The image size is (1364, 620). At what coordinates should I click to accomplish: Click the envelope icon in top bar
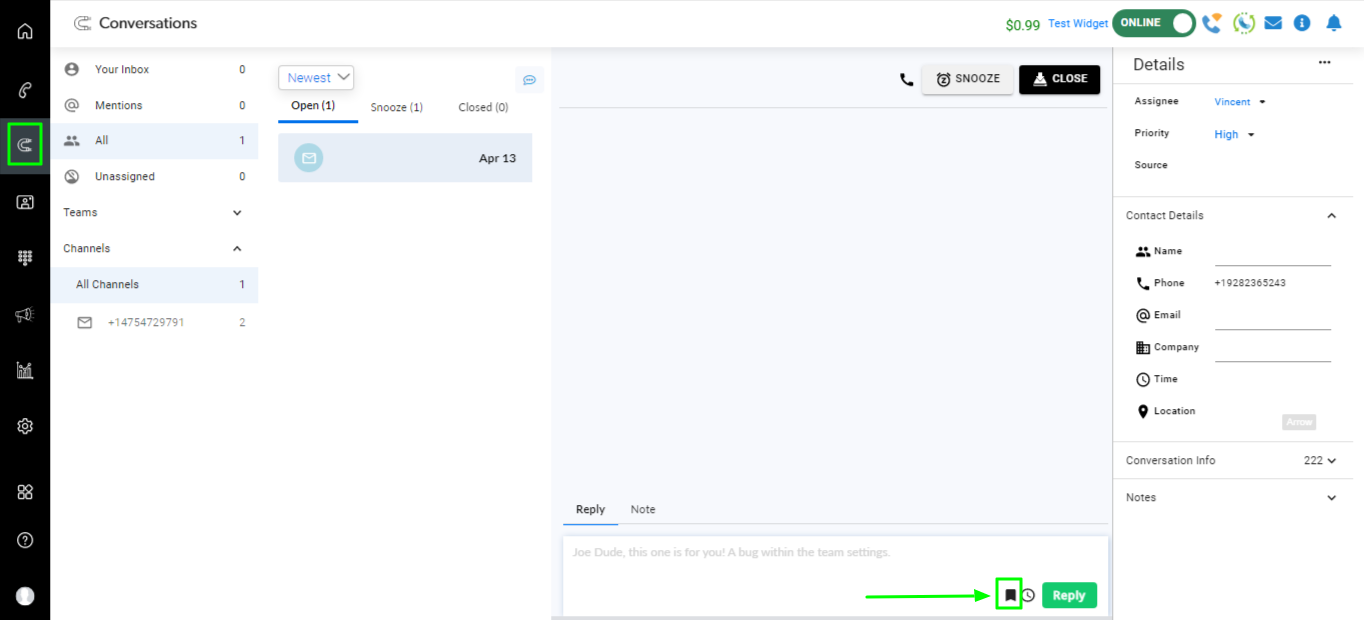1273,22
